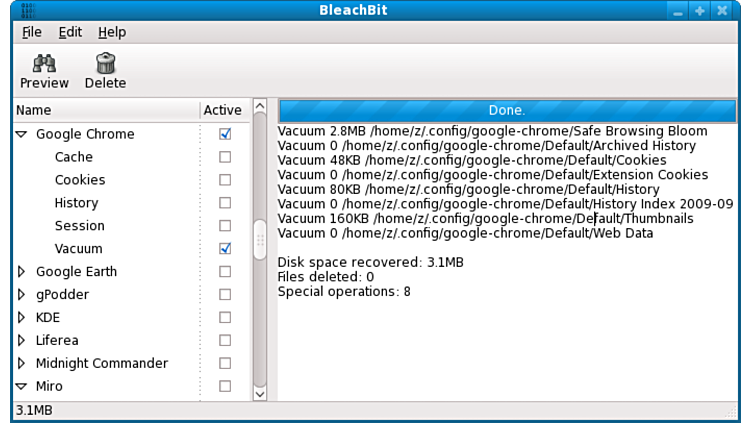The width and height of the screenshot is (752, 423).
Task: Click the window menu icon in title bar
Action: 14,10
